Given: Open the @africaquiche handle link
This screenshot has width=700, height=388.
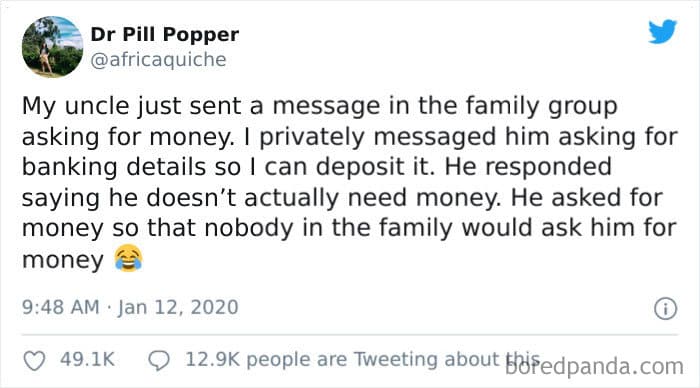Looking at the screenshot, I should coord(158,59).
